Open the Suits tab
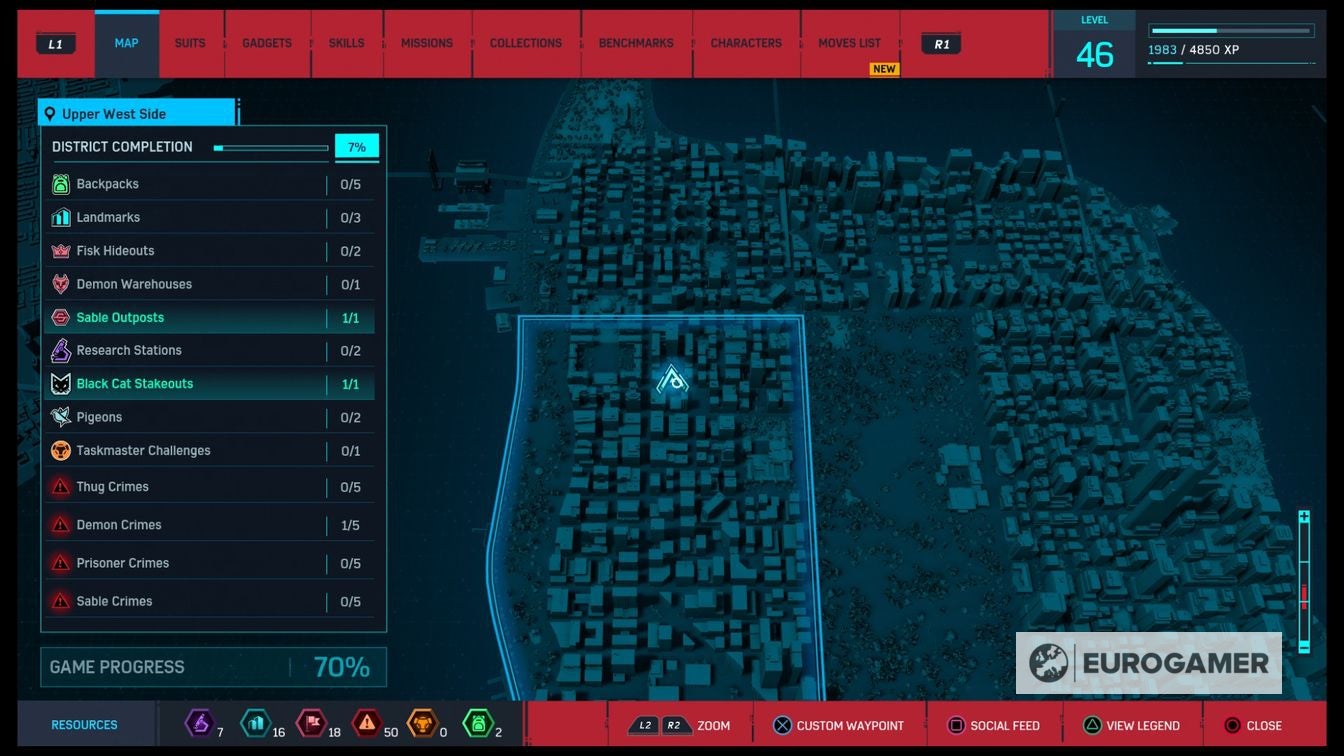 pos(190,44)
